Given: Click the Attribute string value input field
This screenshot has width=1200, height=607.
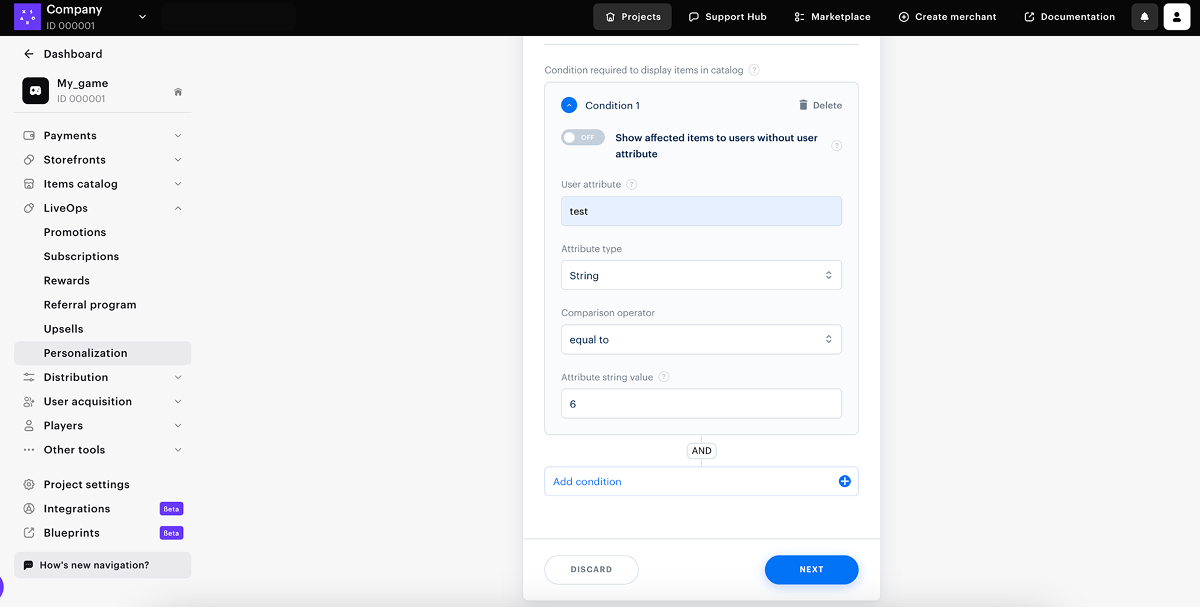Looking at the screenshot, I should click(x=701, y=404).
